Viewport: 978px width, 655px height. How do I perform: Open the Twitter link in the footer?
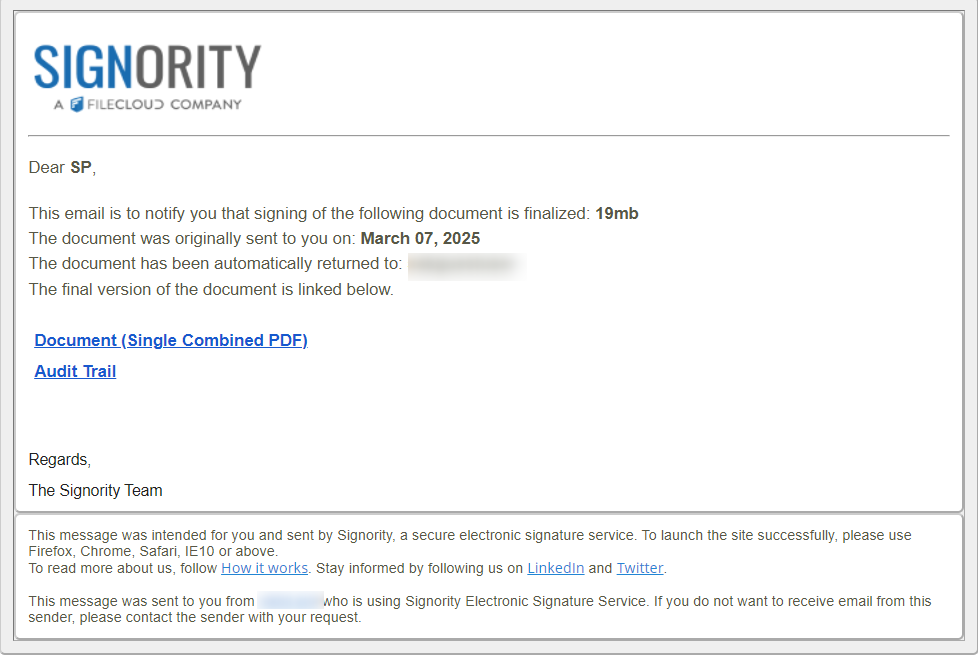[639, 568]
